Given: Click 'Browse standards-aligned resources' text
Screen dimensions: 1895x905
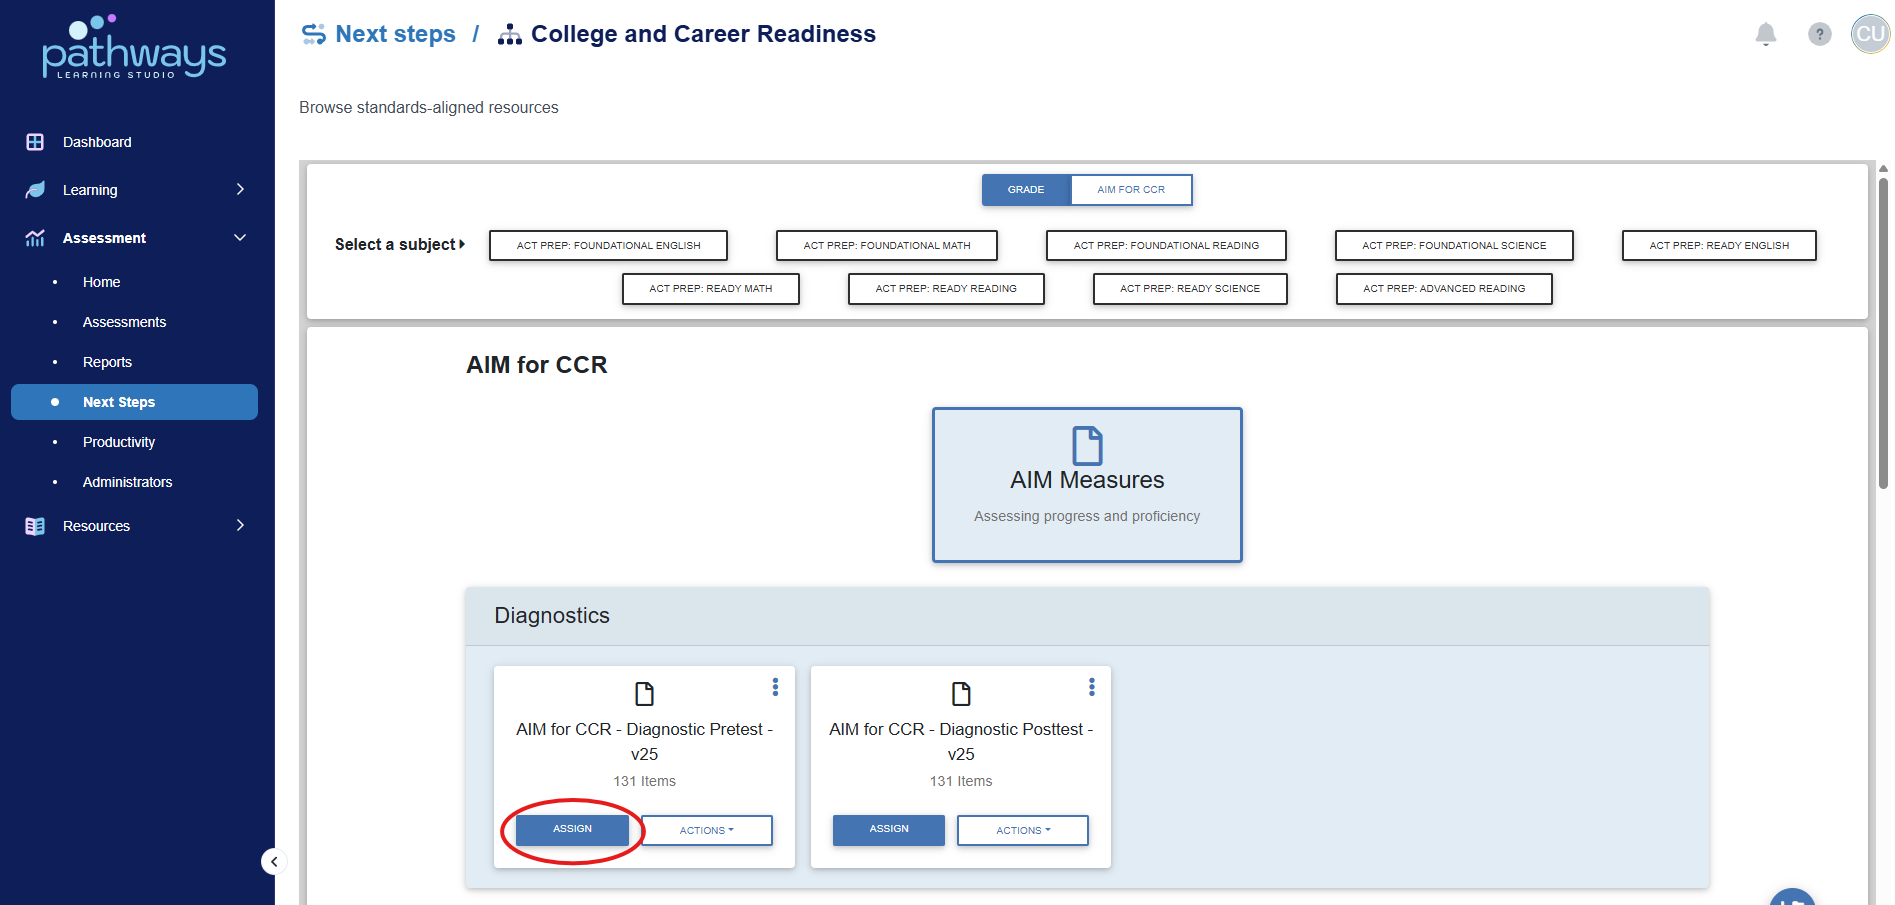Looking at the screenshot, I should pos(429,108).
